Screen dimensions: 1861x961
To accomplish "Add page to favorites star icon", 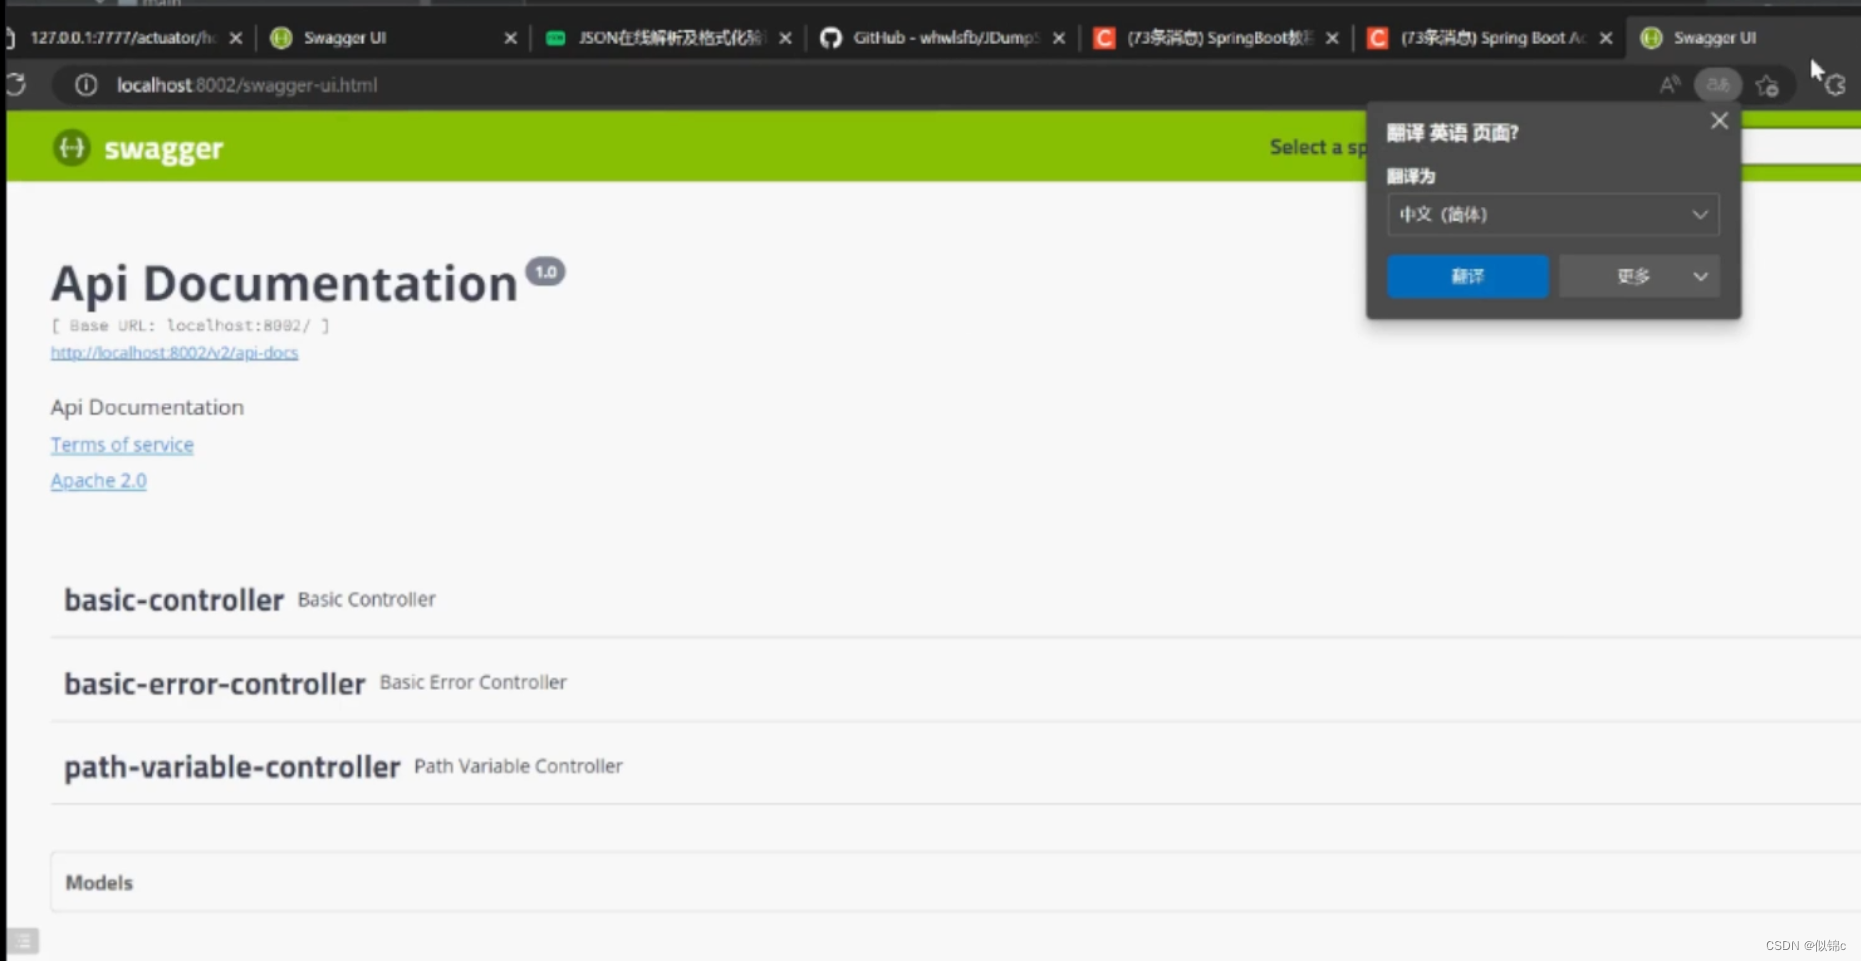I will (1767, 86).
